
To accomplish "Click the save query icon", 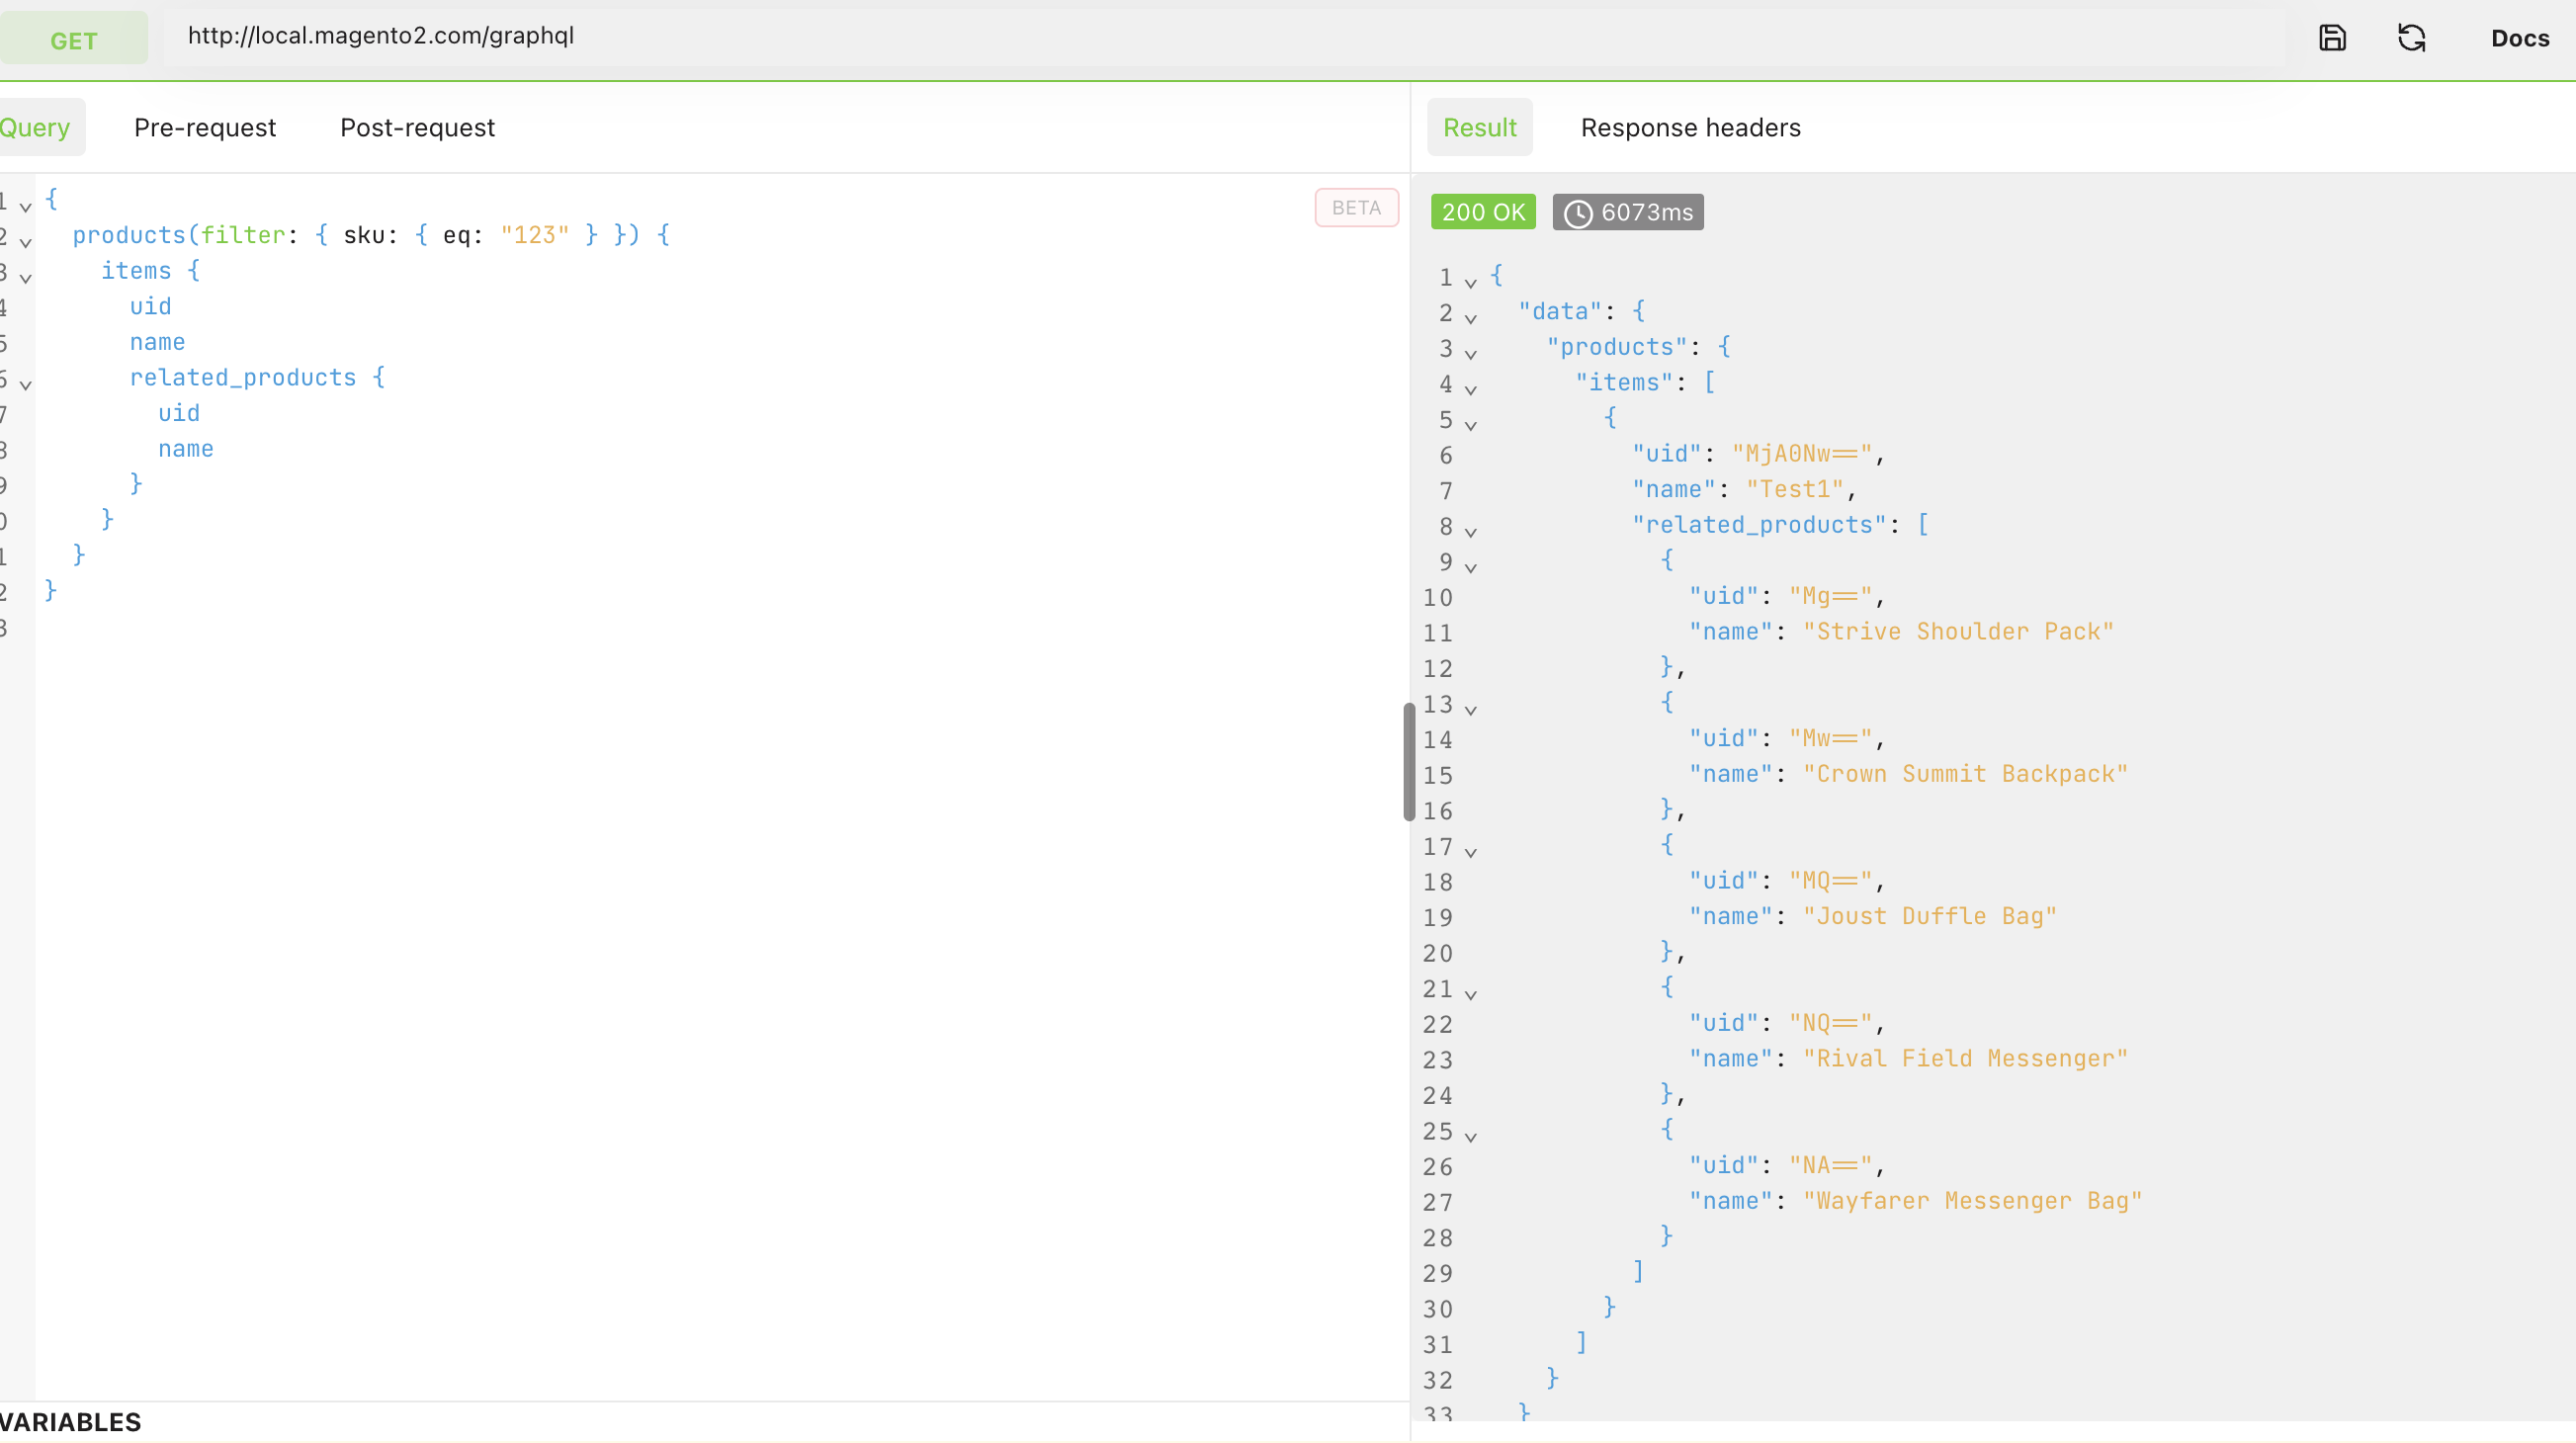I will [x=2332, y=38].
